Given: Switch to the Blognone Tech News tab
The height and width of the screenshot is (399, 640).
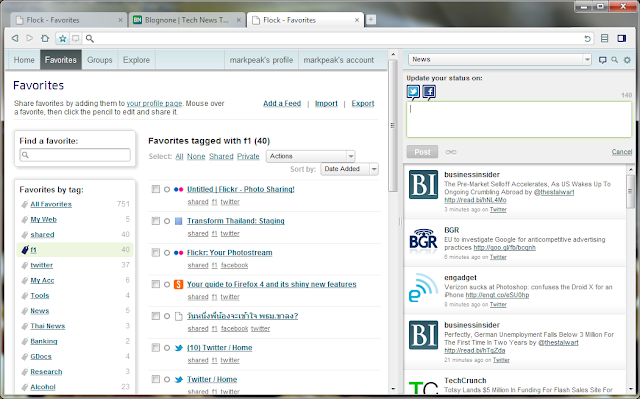Looking at the screenshot, I should coord(187,20).
